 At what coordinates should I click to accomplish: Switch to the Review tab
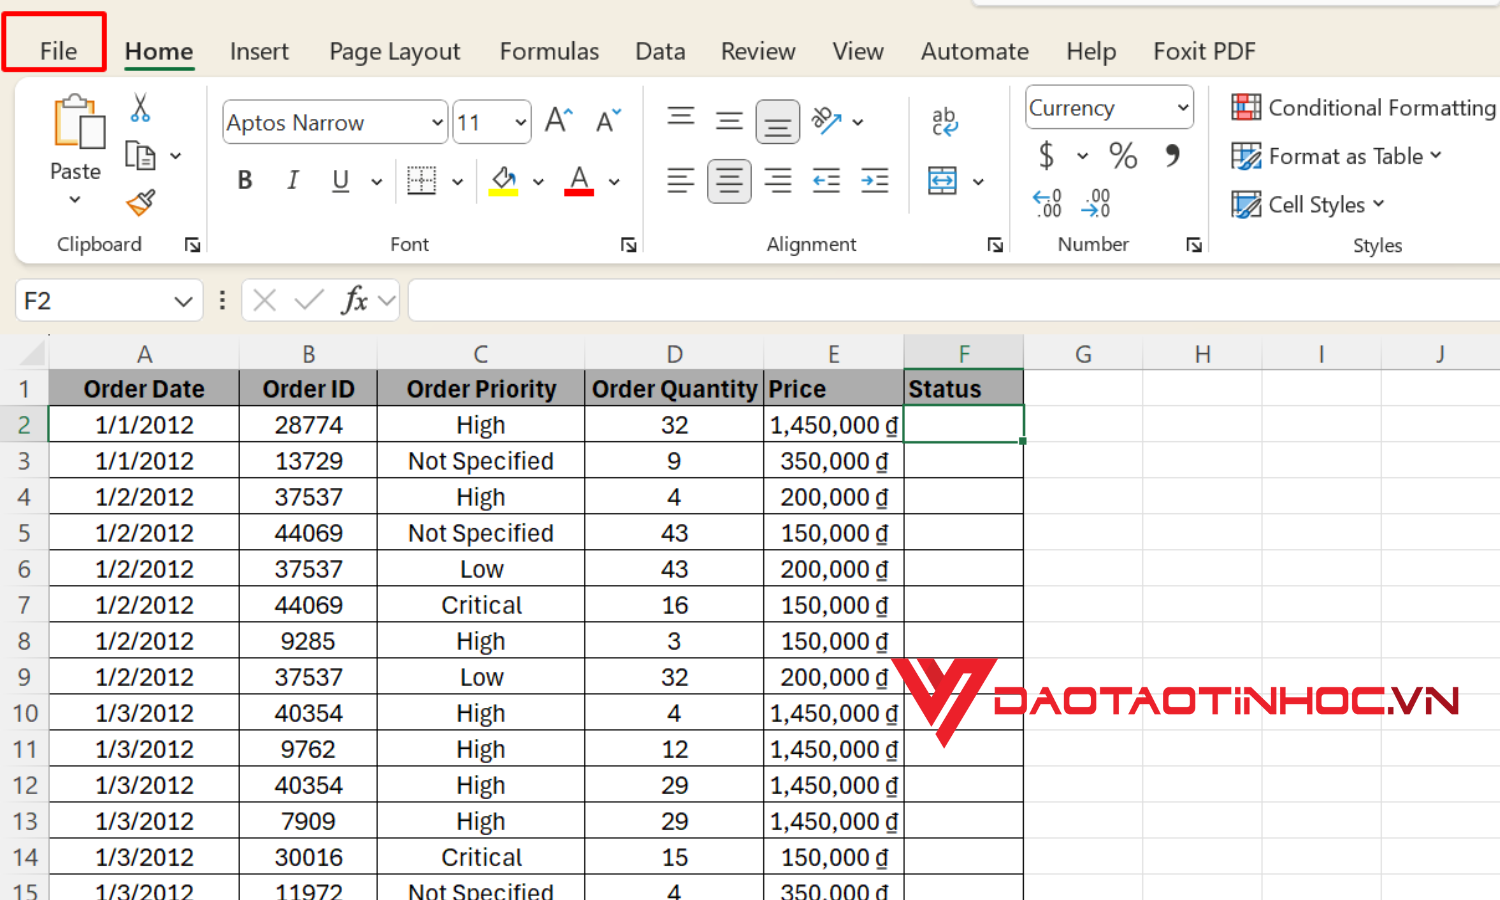[x=758, y=51]
